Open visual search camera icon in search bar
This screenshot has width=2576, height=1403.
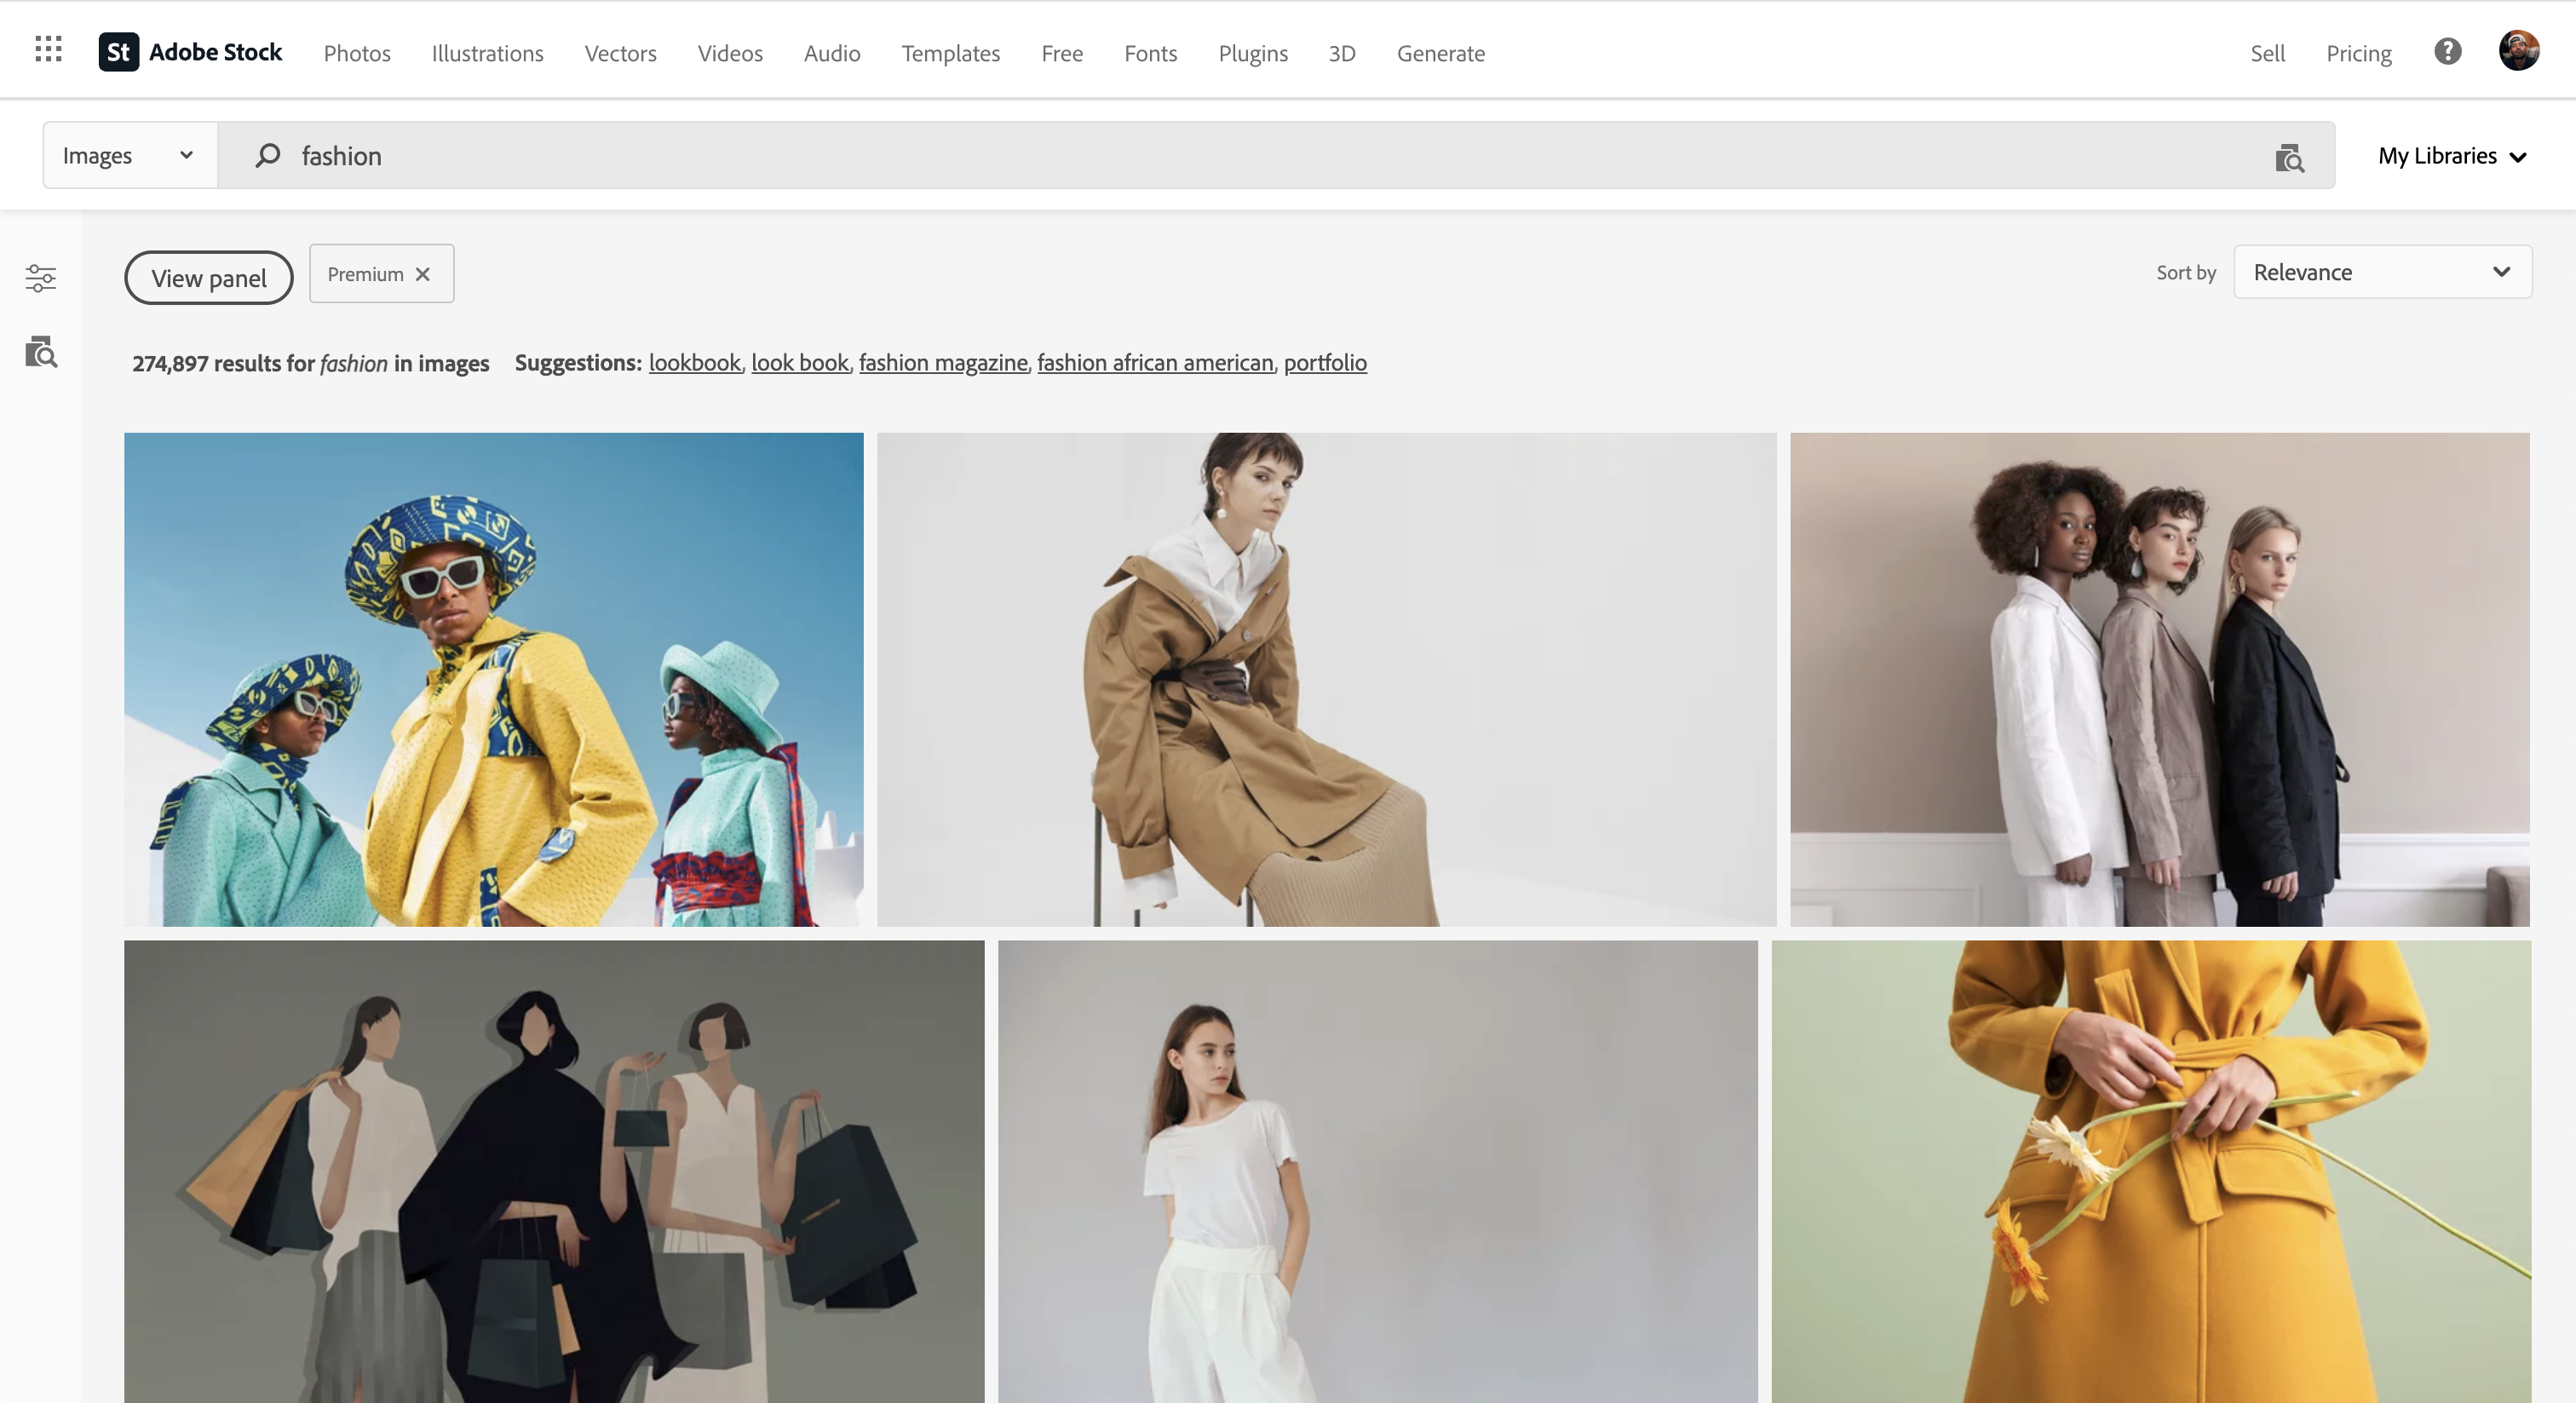click(2288, 157)
